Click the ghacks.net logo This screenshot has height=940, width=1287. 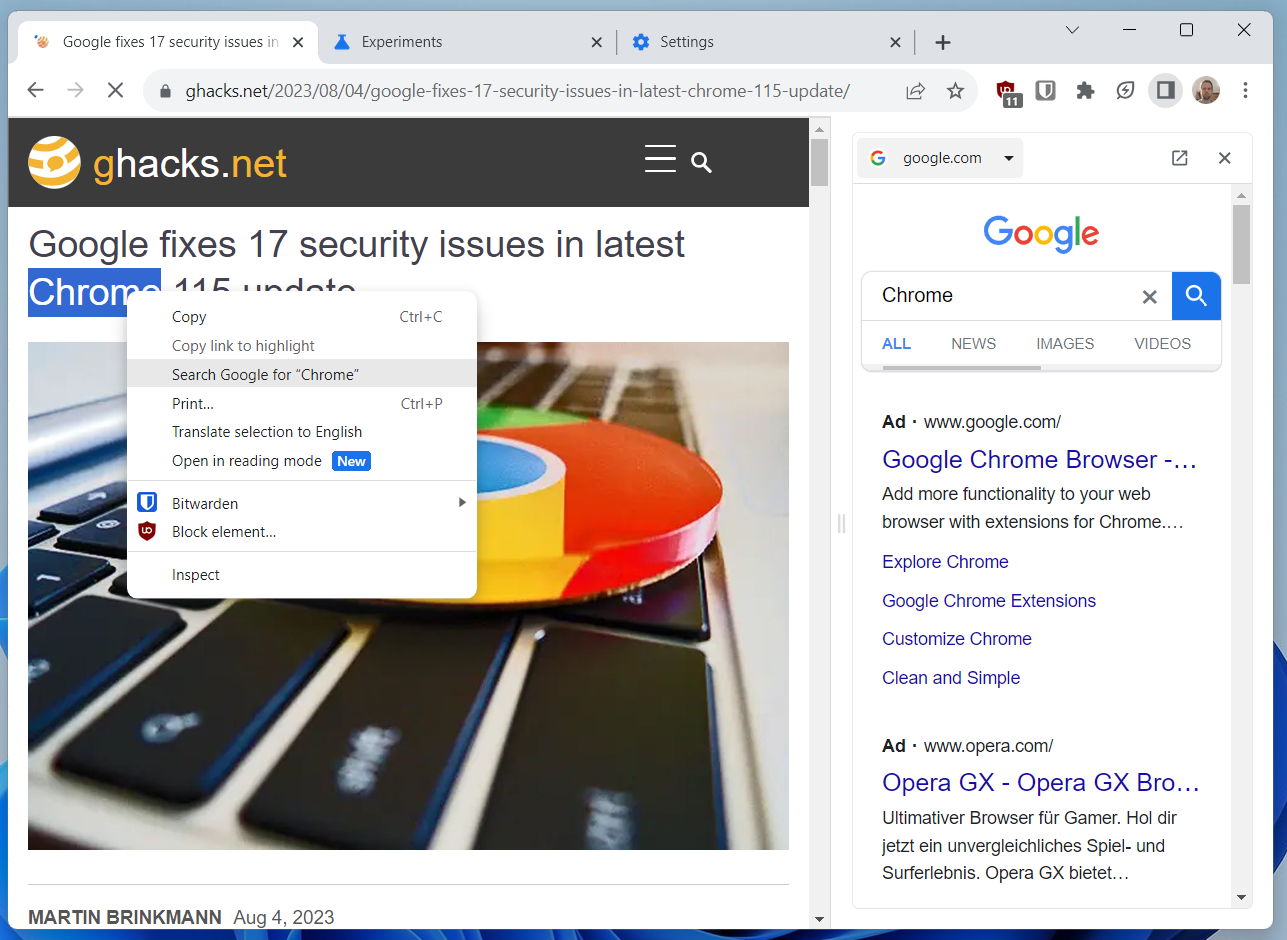pyautogui.click(x=157, y=163)
